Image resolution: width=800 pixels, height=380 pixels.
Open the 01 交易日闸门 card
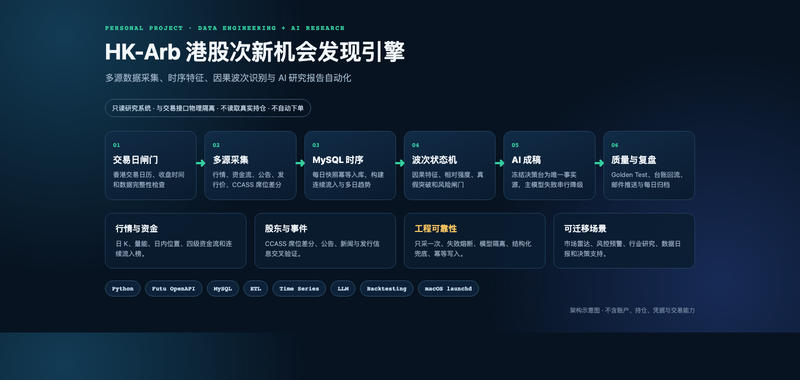(151, 165)
